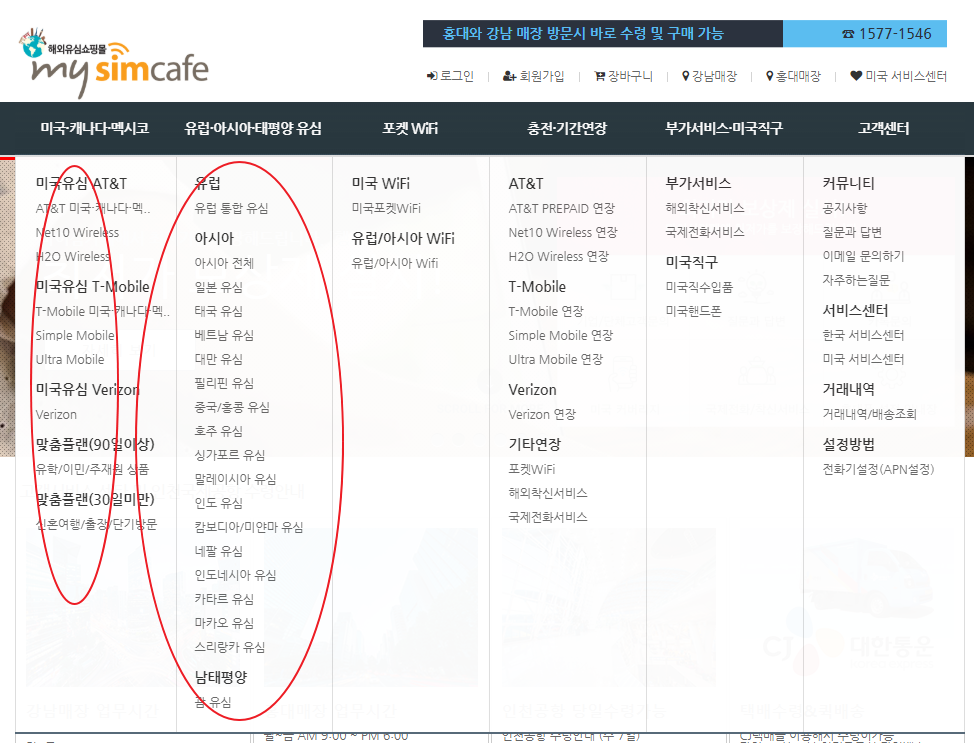Click the my simcafe logo
The height and width of the screenshot is (743, 974).
point(114,63)
